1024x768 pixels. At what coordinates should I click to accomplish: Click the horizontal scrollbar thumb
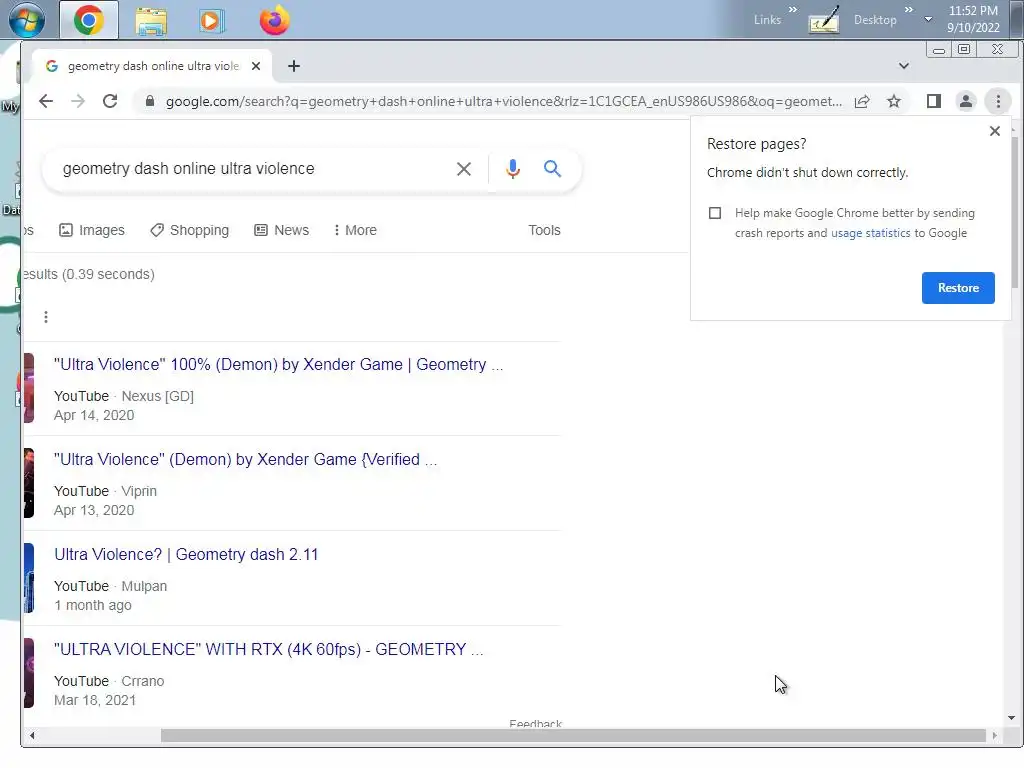tap(573, 735)
